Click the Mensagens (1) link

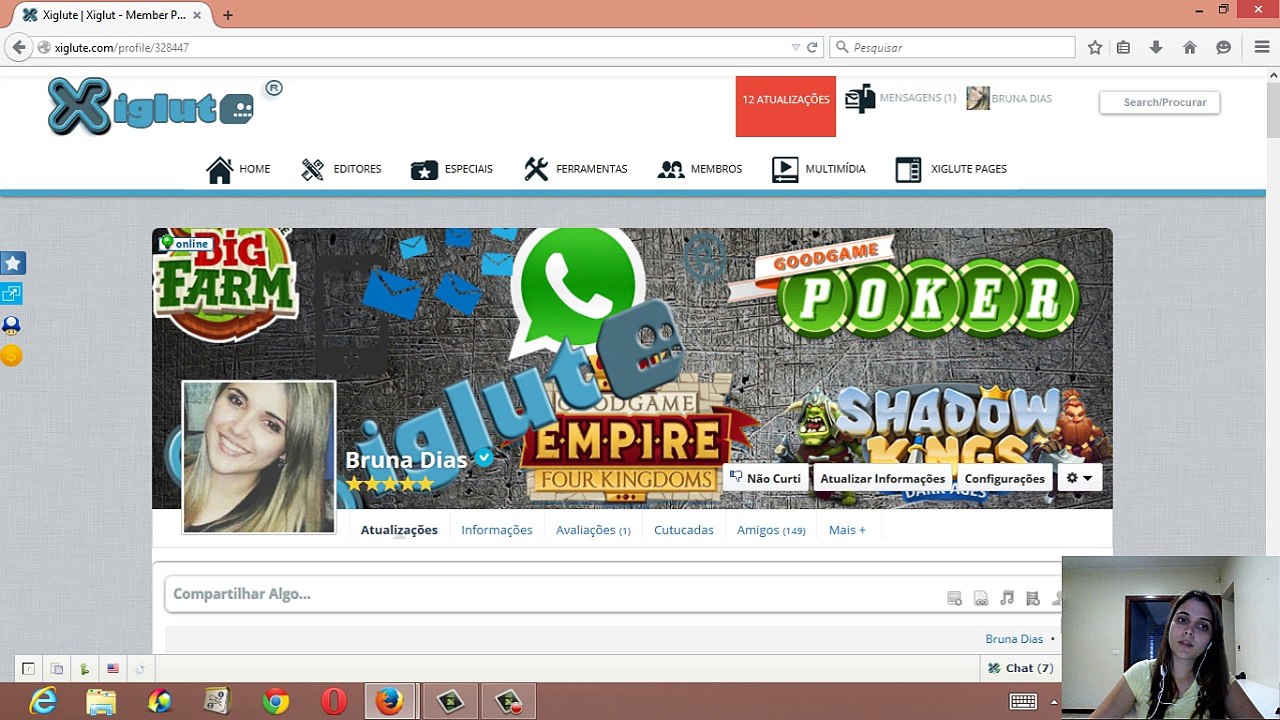coord(917,98)
